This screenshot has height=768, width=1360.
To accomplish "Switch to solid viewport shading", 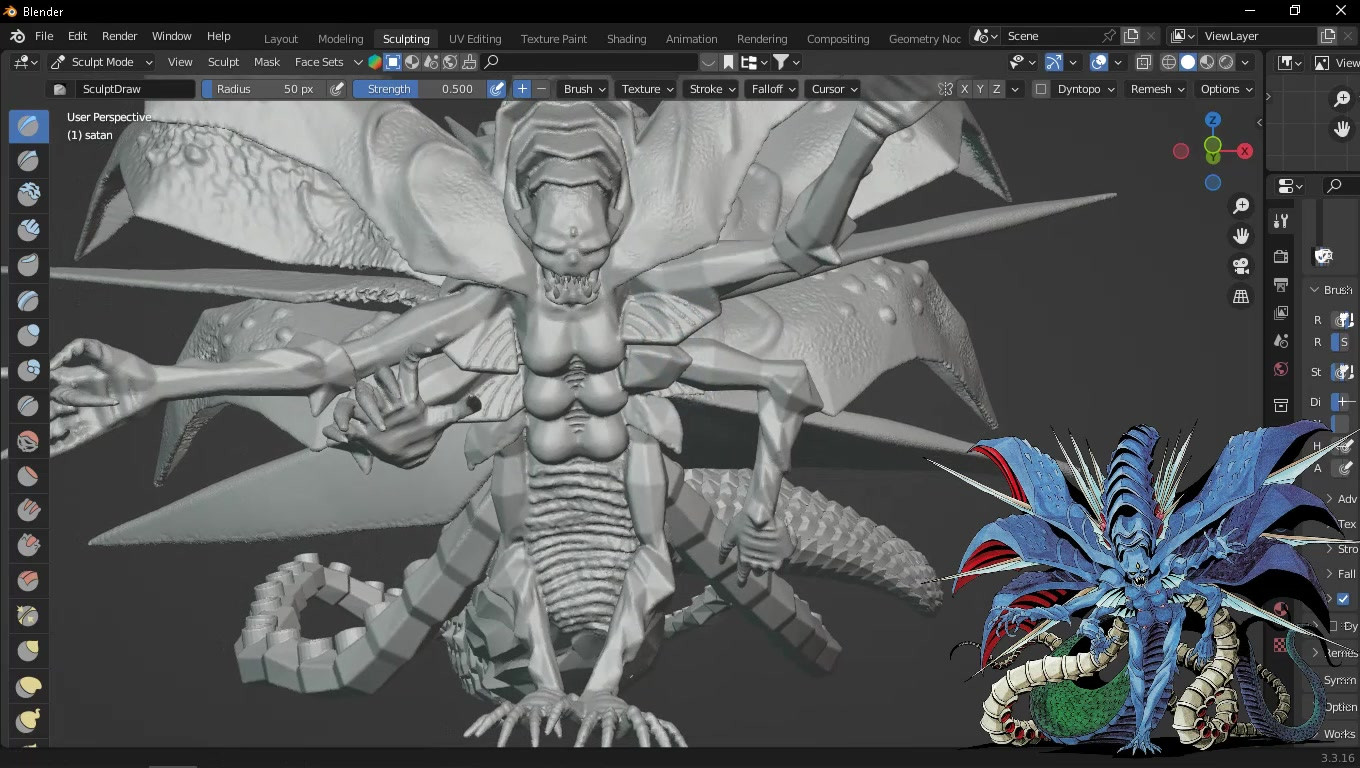I will (x=1188, y=62).
